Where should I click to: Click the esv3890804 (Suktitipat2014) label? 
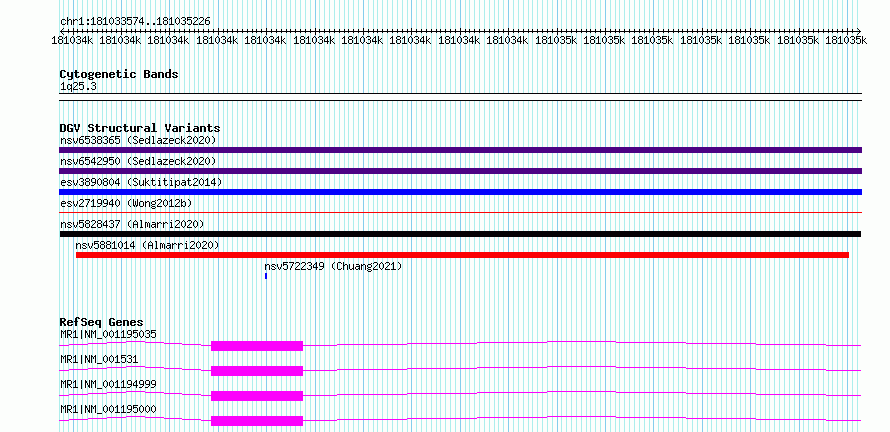tap(141, 182)
